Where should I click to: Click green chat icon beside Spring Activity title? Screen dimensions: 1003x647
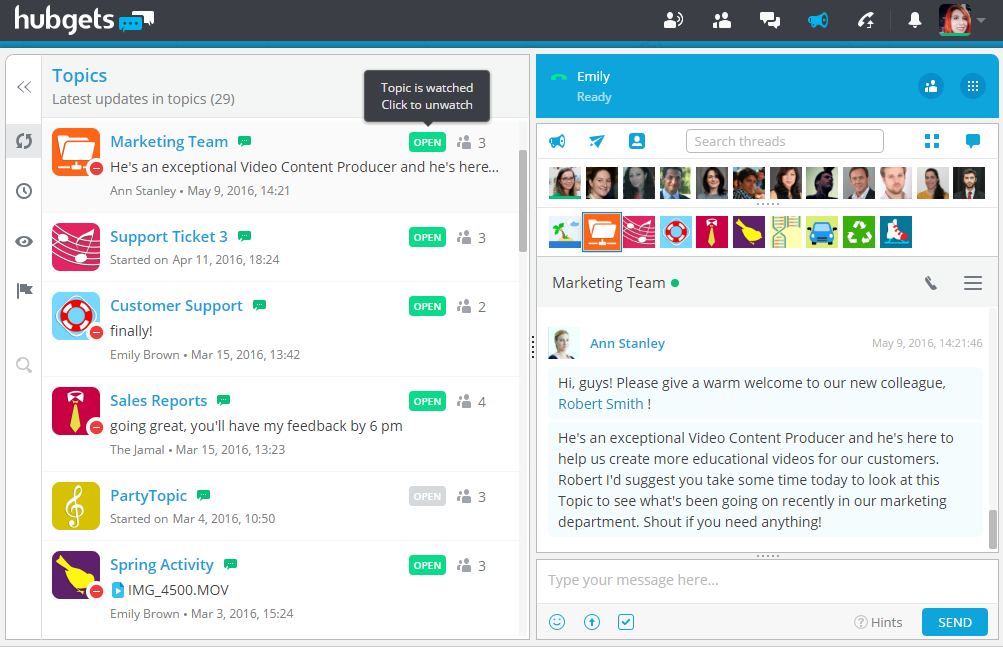[230, 564]
